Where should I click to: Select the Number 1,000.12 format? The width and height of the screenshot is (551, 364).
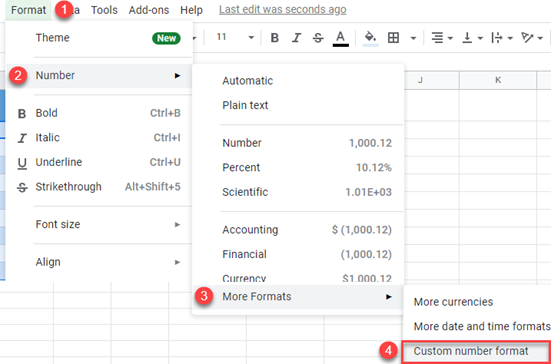[298, 143]
